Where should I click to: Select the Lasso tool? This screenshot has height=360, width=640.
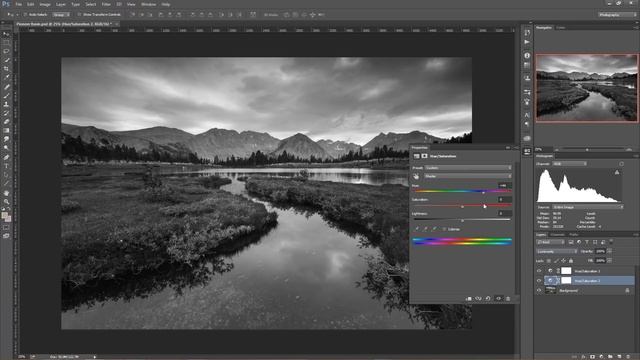coord(6,51)
